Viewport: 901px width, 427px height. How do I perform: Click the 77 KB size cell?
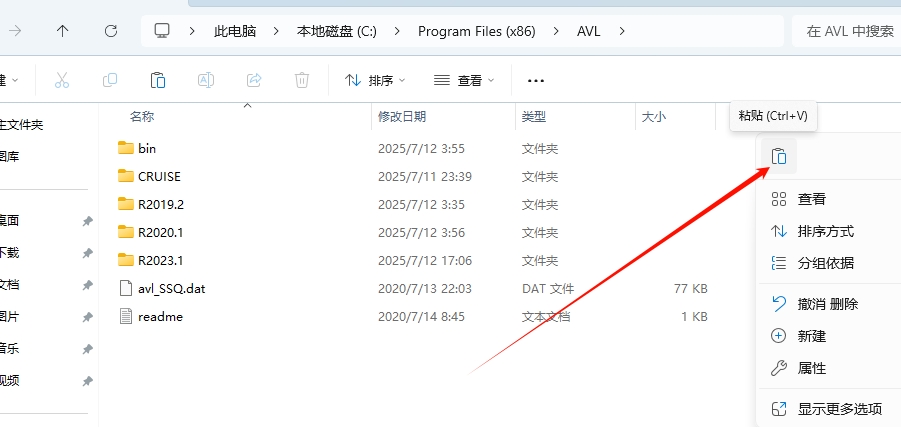pyautogui.click(x=691, y=288)
